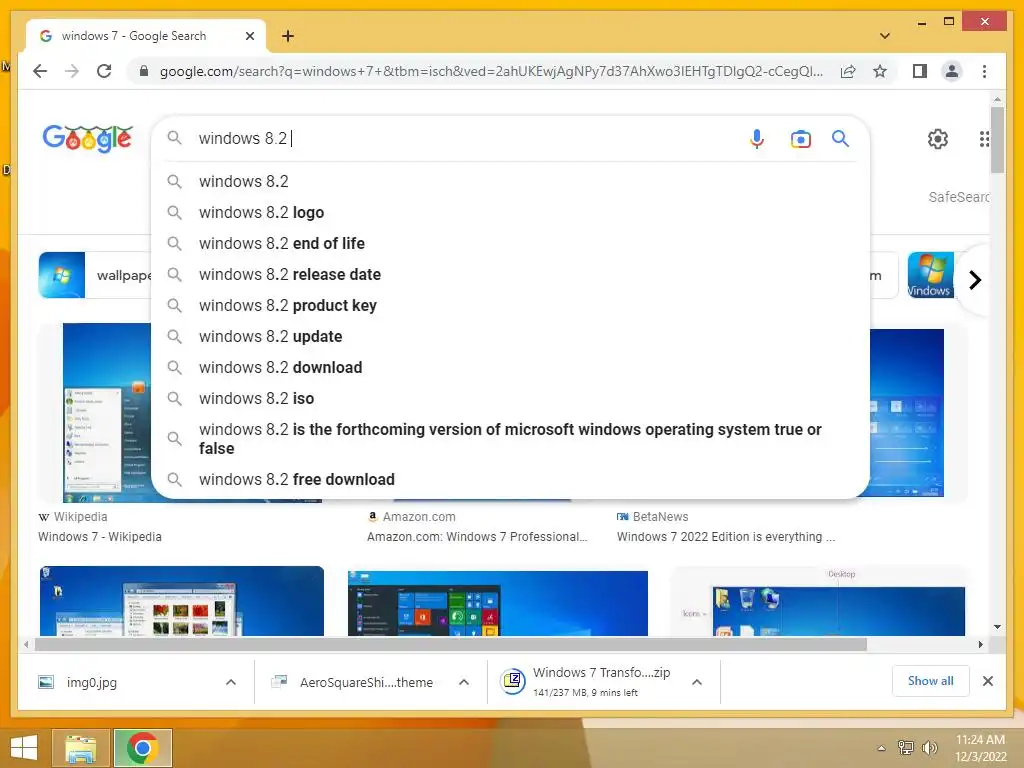Image resolution: width=1024 pixels, height=768 pixels.
Task: Click the Windows 7 Transfo....zip download in progress
Action: (586, 682)
